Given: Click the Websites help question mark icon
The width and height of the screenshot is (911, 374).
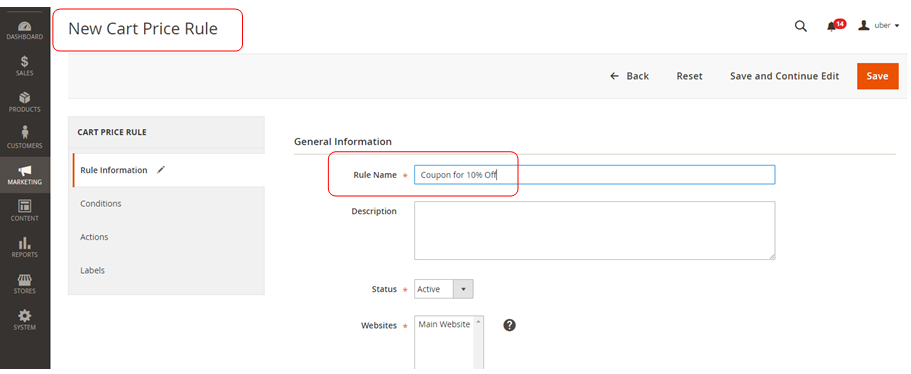Looking at the screenshot, I should pyautogui.click(x=510, y=325).
